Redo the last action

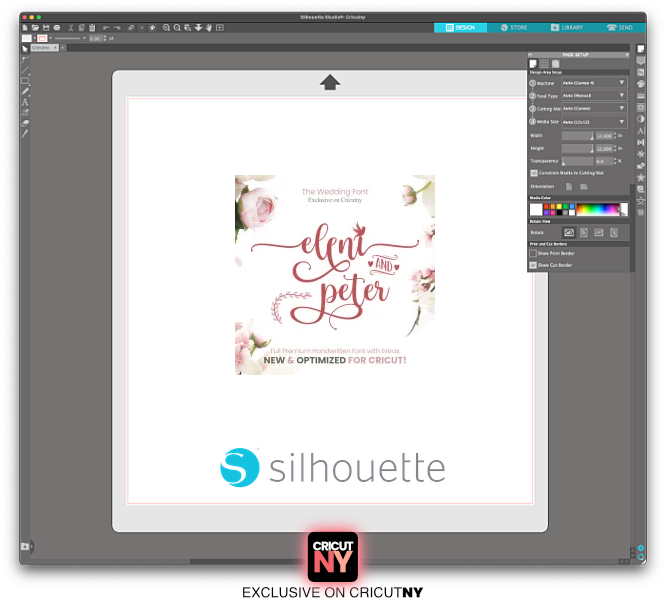click(x=117, y=28)
